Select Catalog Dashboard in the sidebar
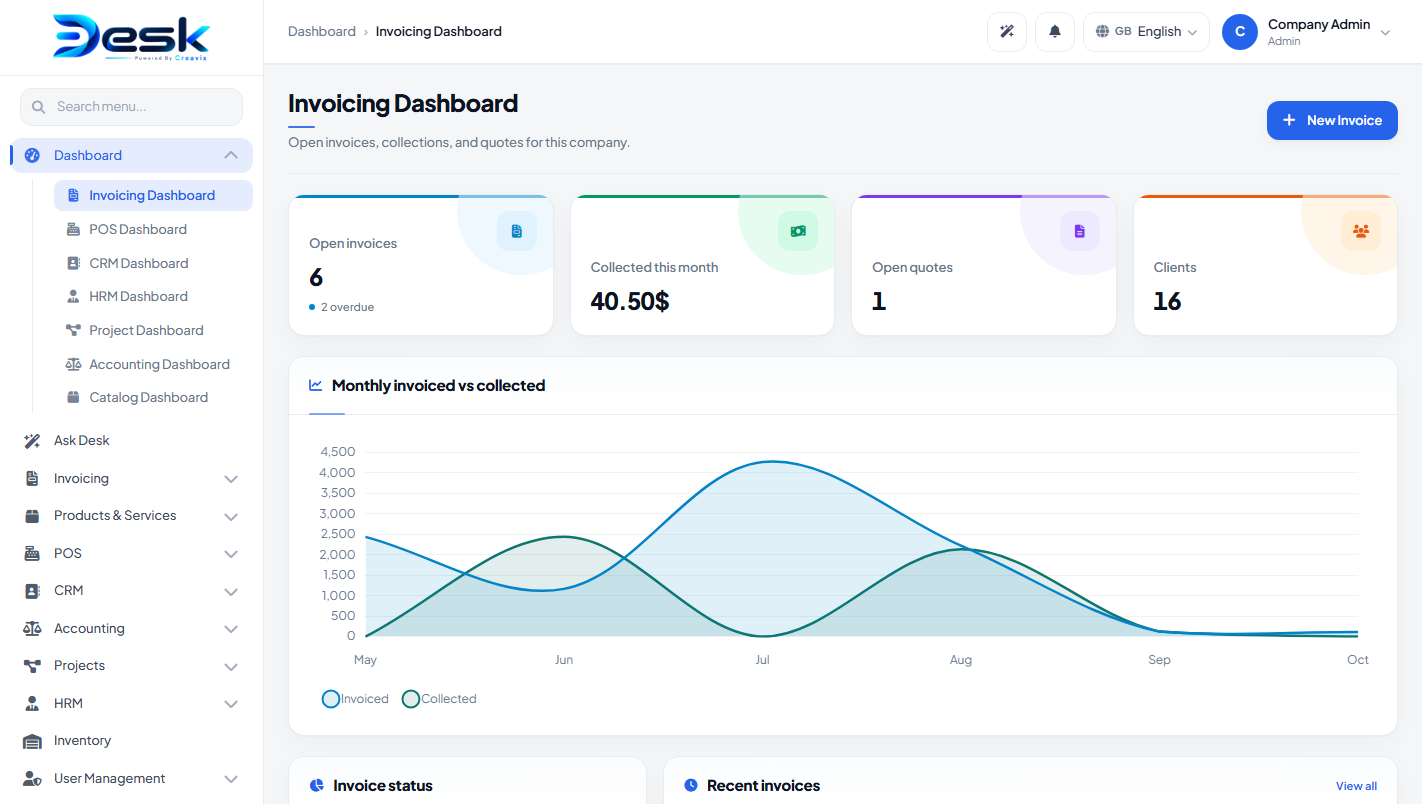1422x804 pixels. 153,397
